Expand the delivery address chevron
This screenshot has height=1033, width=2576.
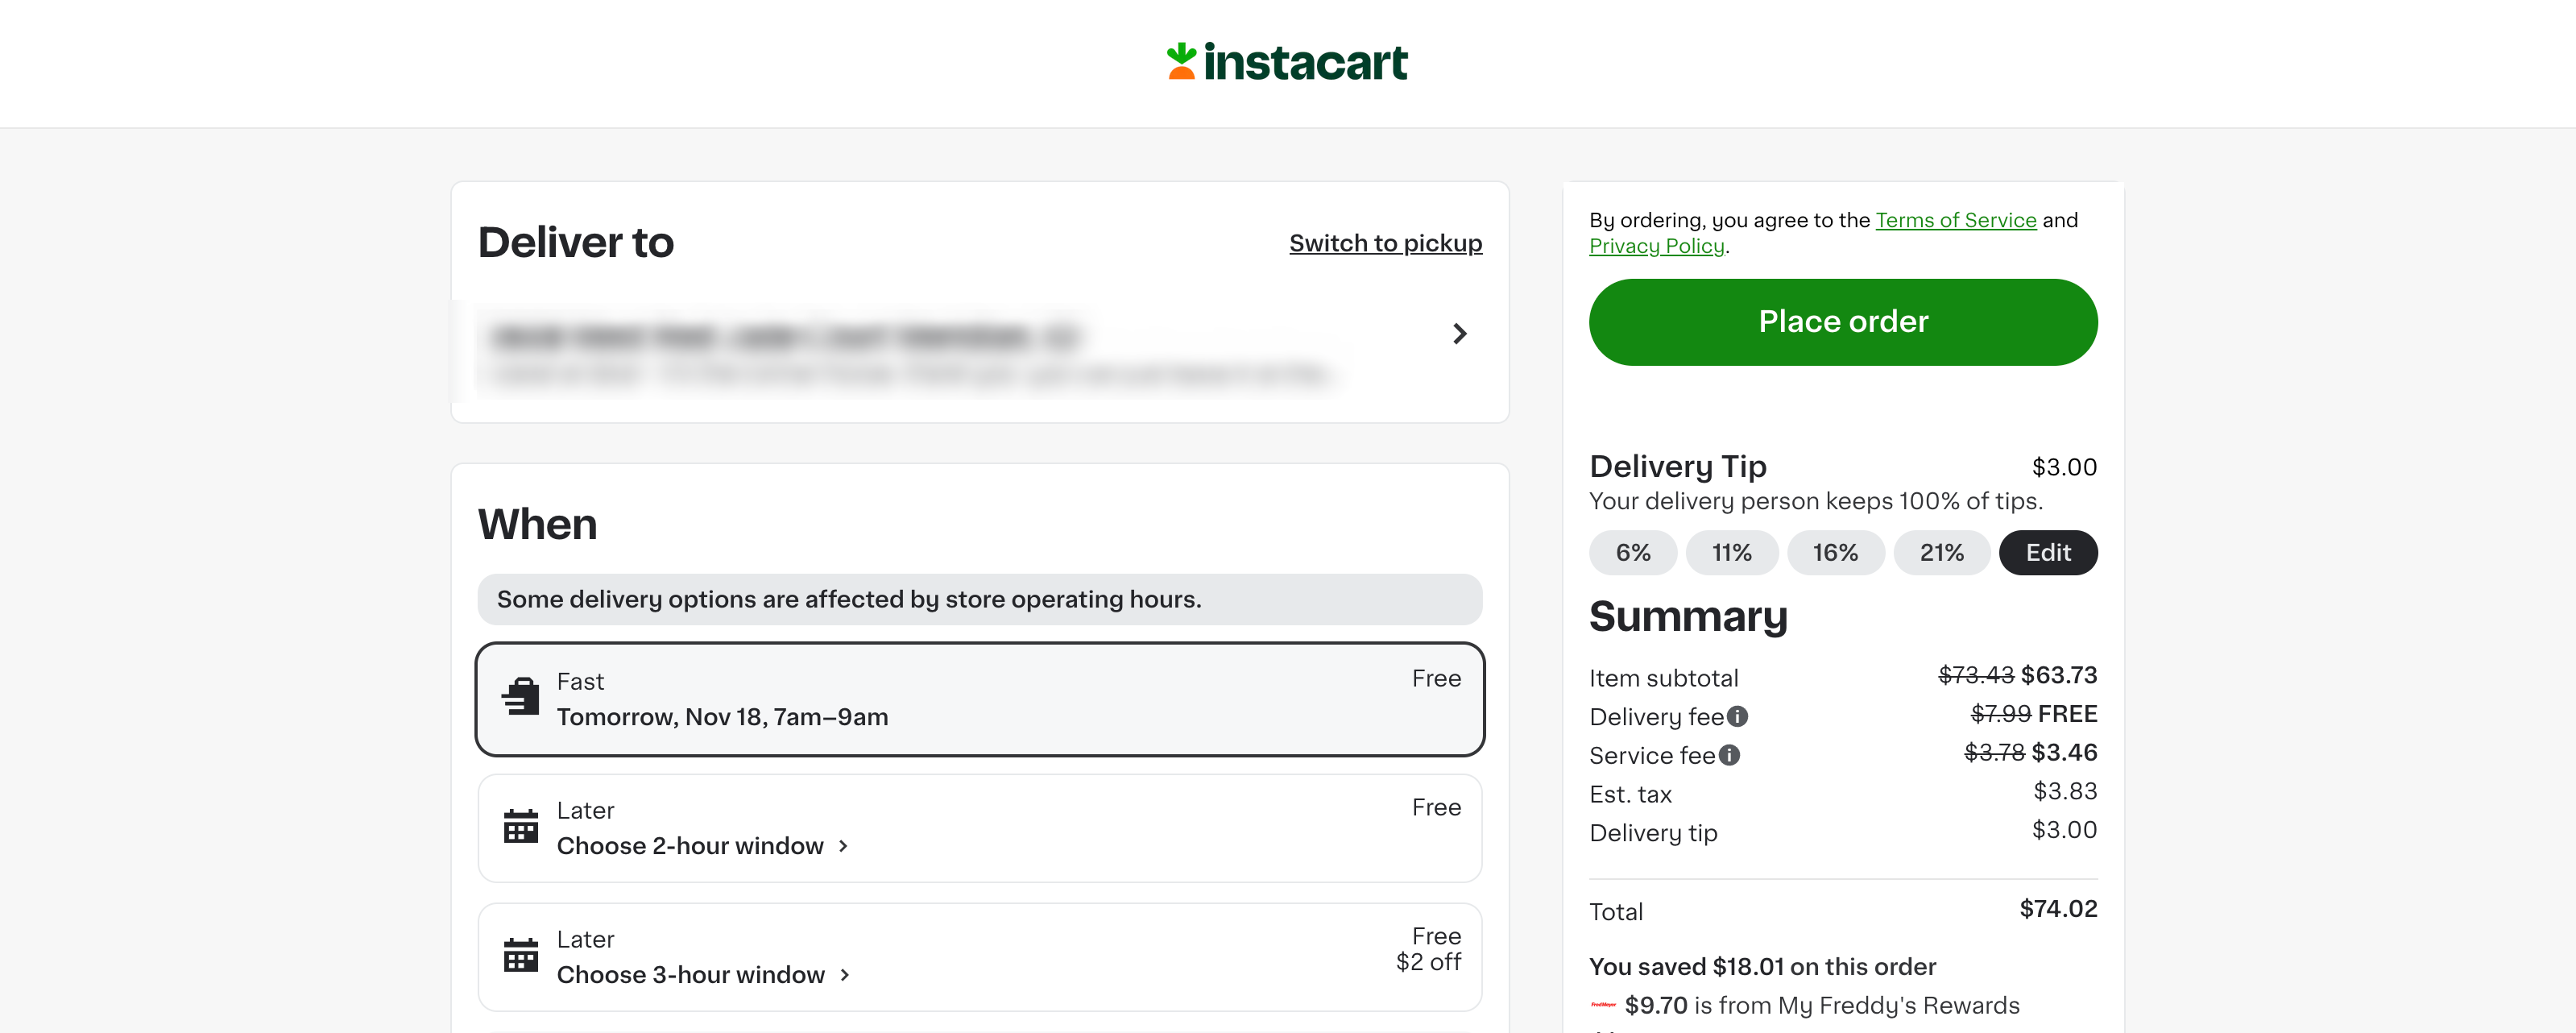[x=1459, y=334]
